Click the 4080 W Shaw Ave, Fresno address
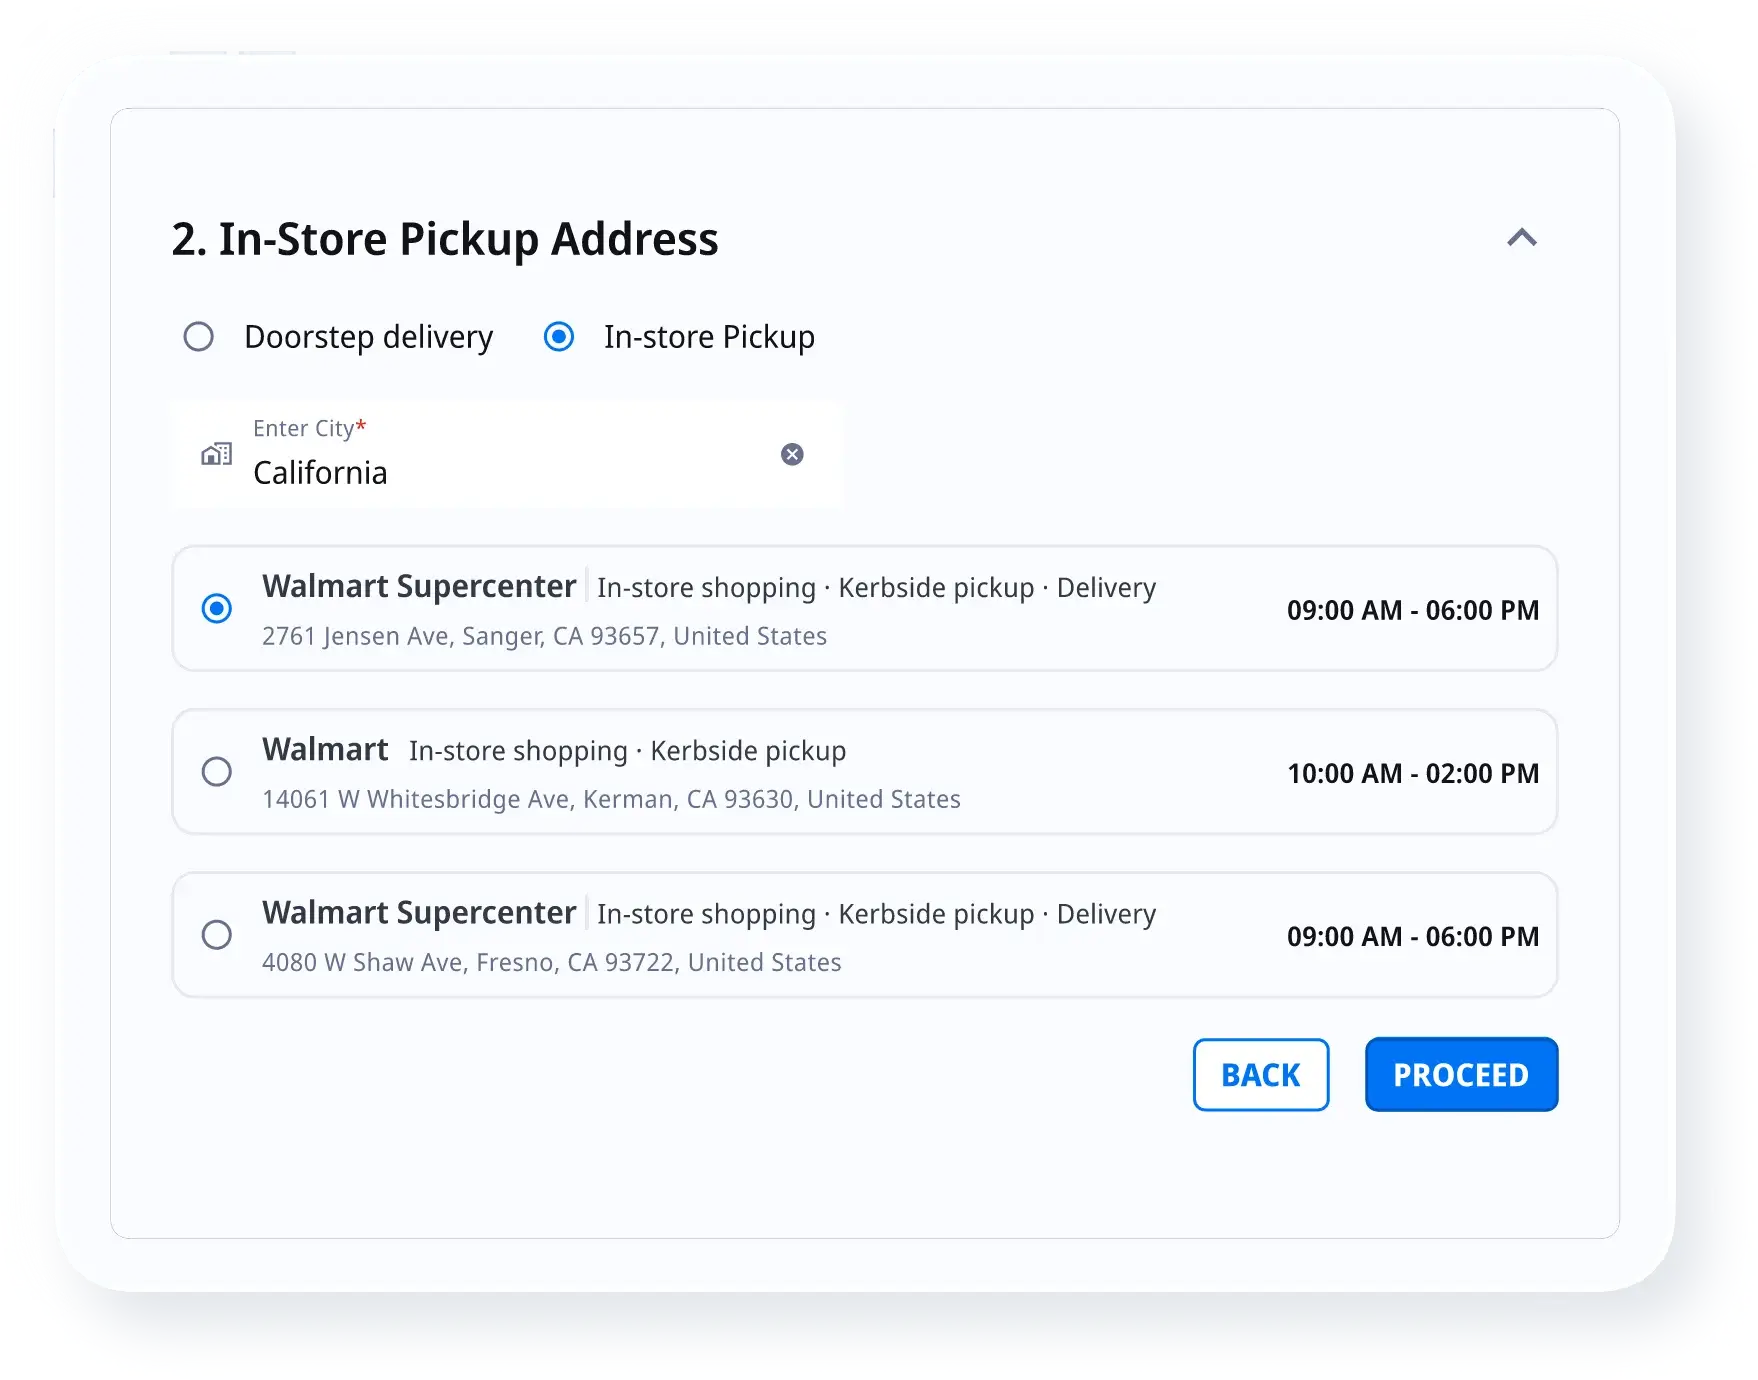This screenshot has height=1380, width=1758. coord(551,962)
